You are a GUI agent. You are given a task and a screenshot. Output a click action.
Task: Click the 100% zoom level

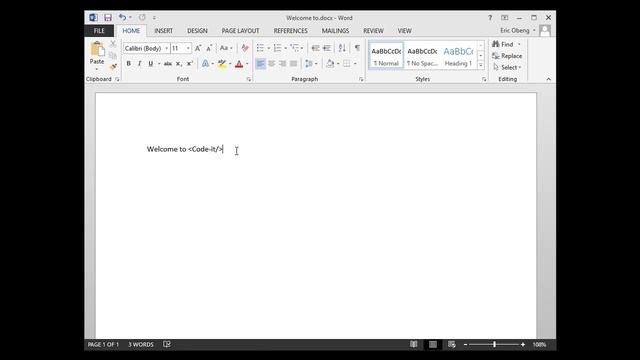[x=539, y=344]
